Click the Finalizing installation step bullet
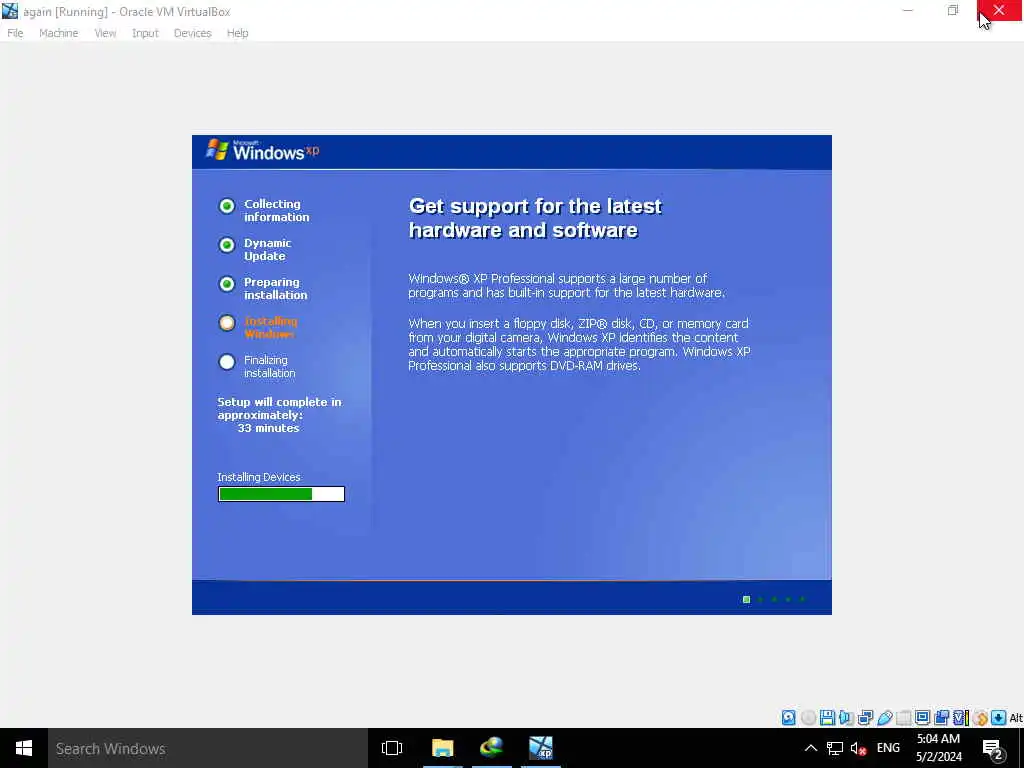1024x768 pixels. click(x=227, y=362)
